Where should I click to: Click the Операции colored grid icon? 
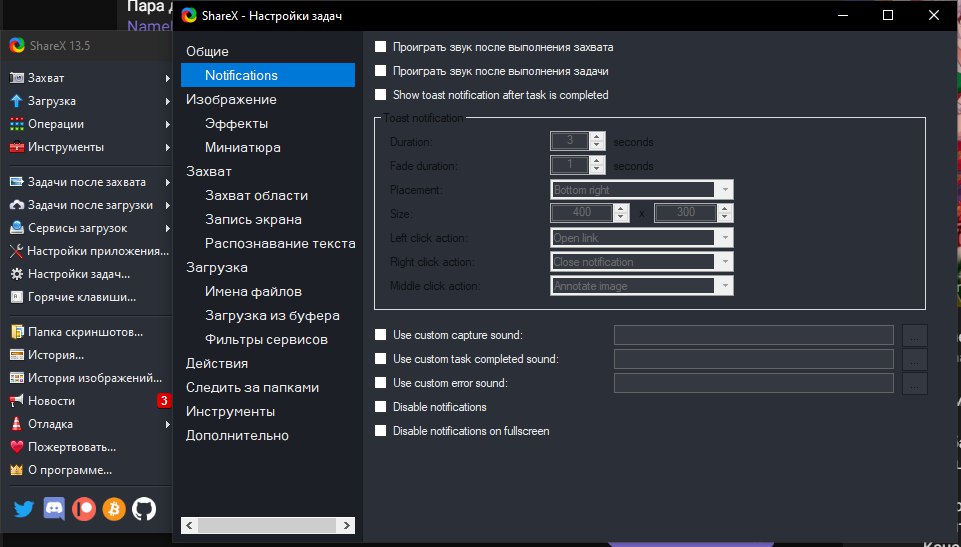click(17, 124)
